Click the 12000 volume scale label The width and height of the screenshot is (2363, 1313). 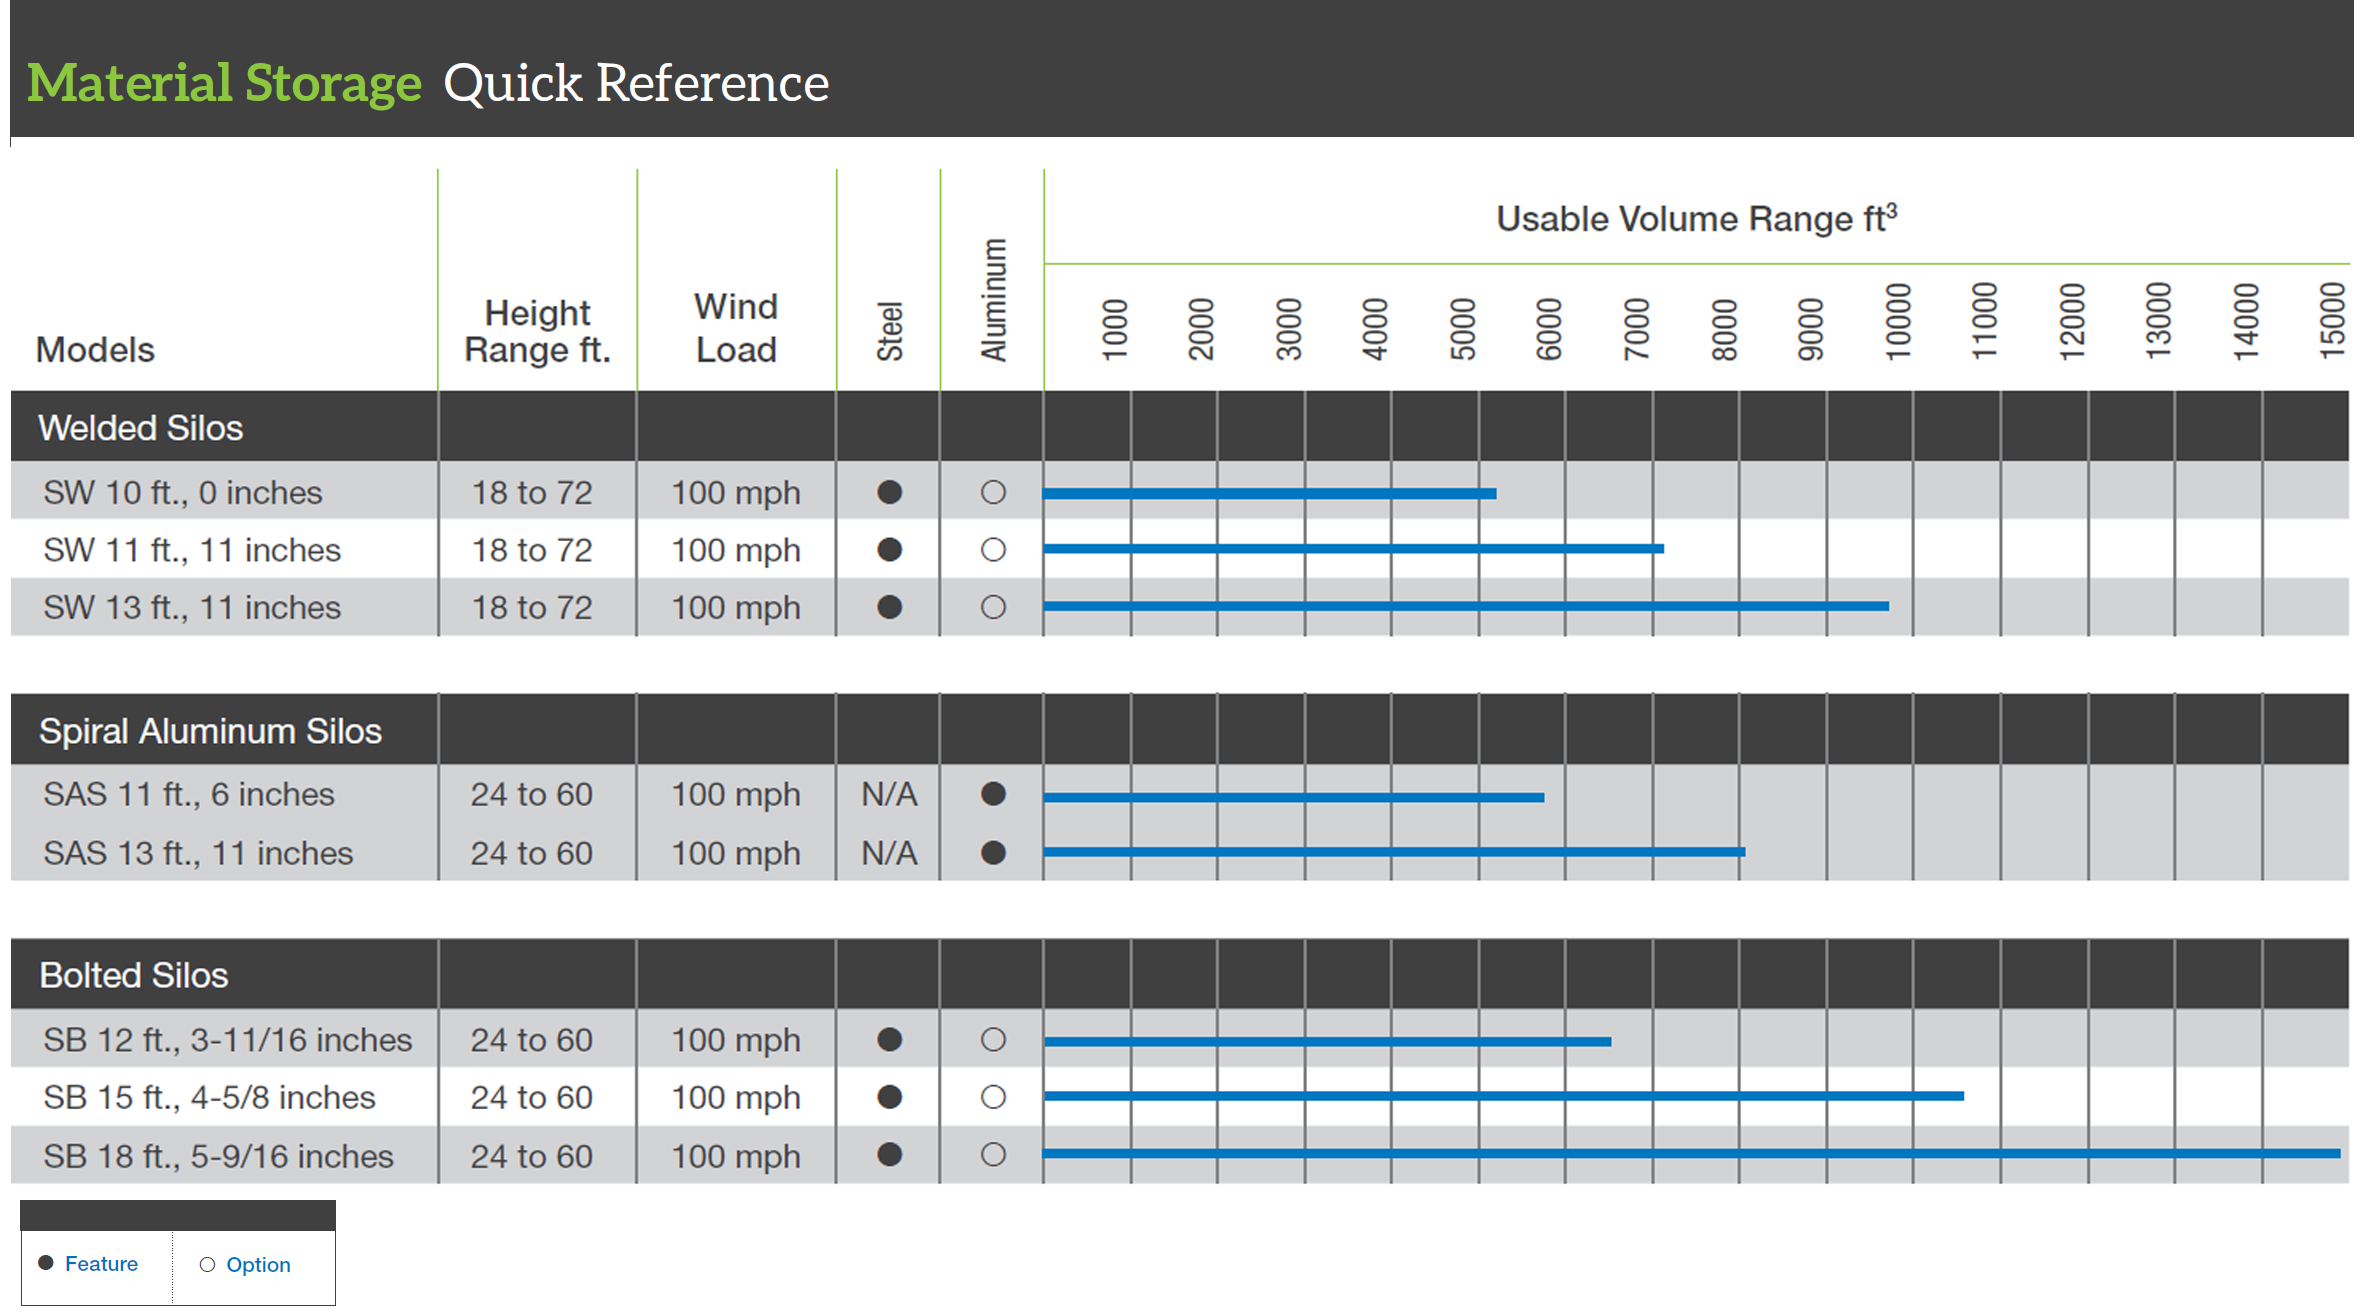2071,321
